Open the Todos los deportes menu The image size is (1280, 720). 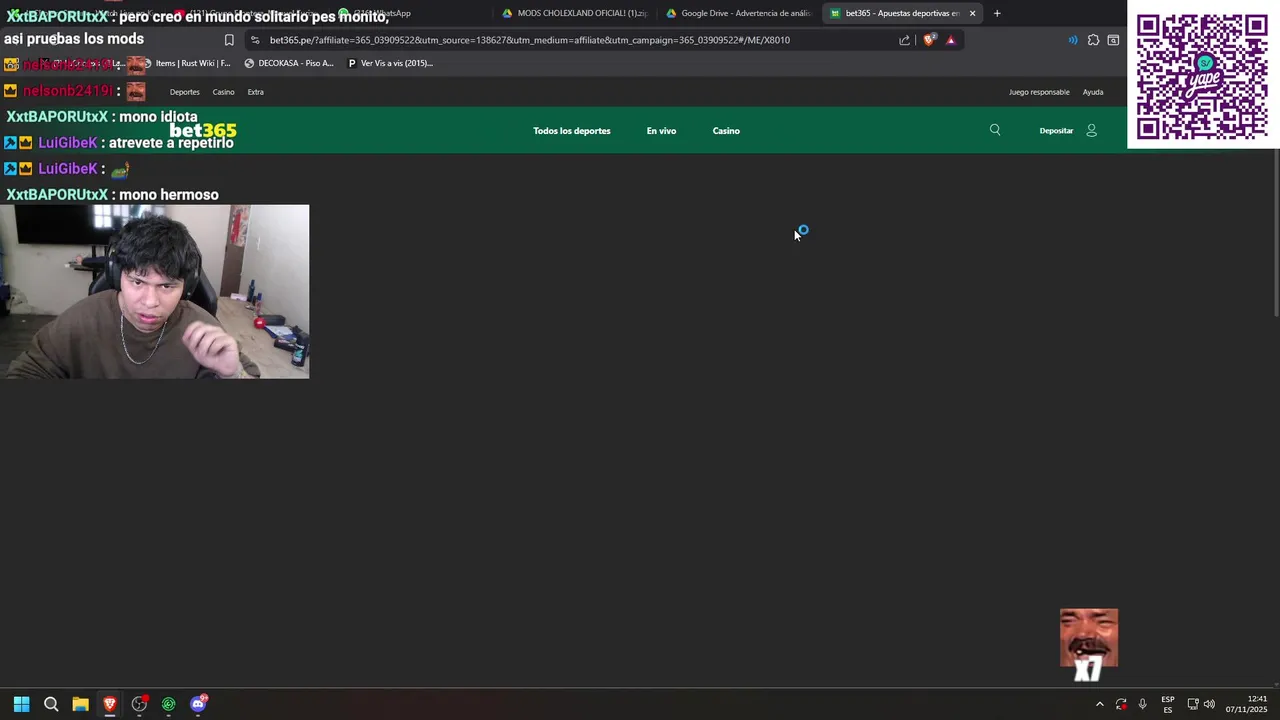[x=572, y=131]
